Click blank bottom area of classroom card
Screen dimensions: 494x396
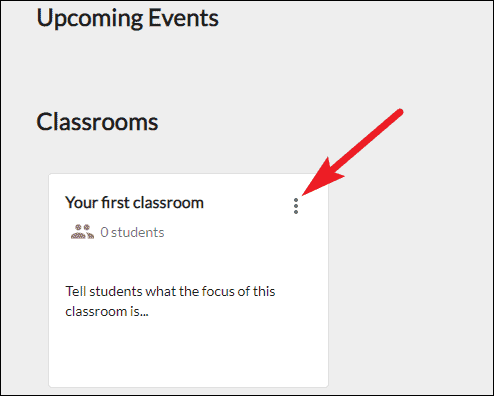(188, 355)
